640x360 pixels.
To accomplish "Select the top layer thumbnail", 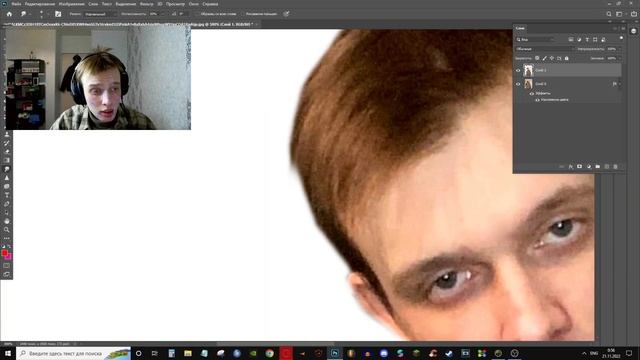I will (x=529, y=70).
